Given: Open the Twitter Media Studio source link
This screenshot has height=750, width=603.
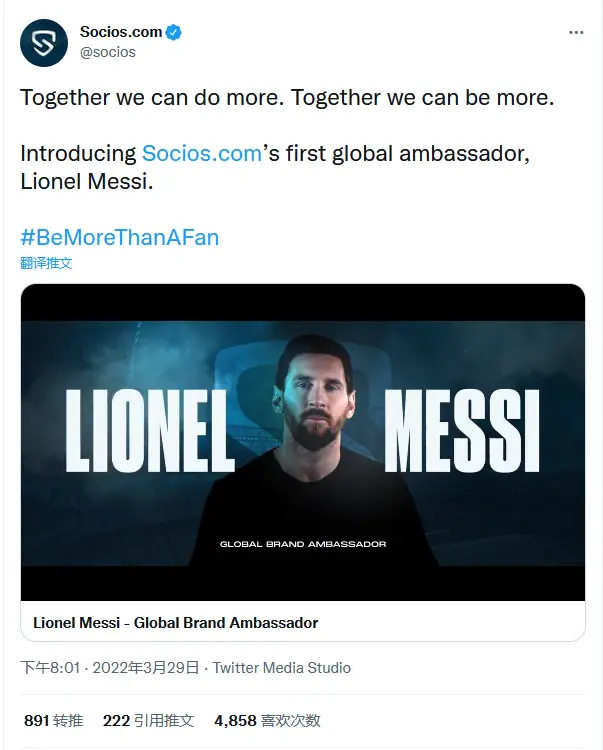Looking at the screenshot, I should [282, 667].
